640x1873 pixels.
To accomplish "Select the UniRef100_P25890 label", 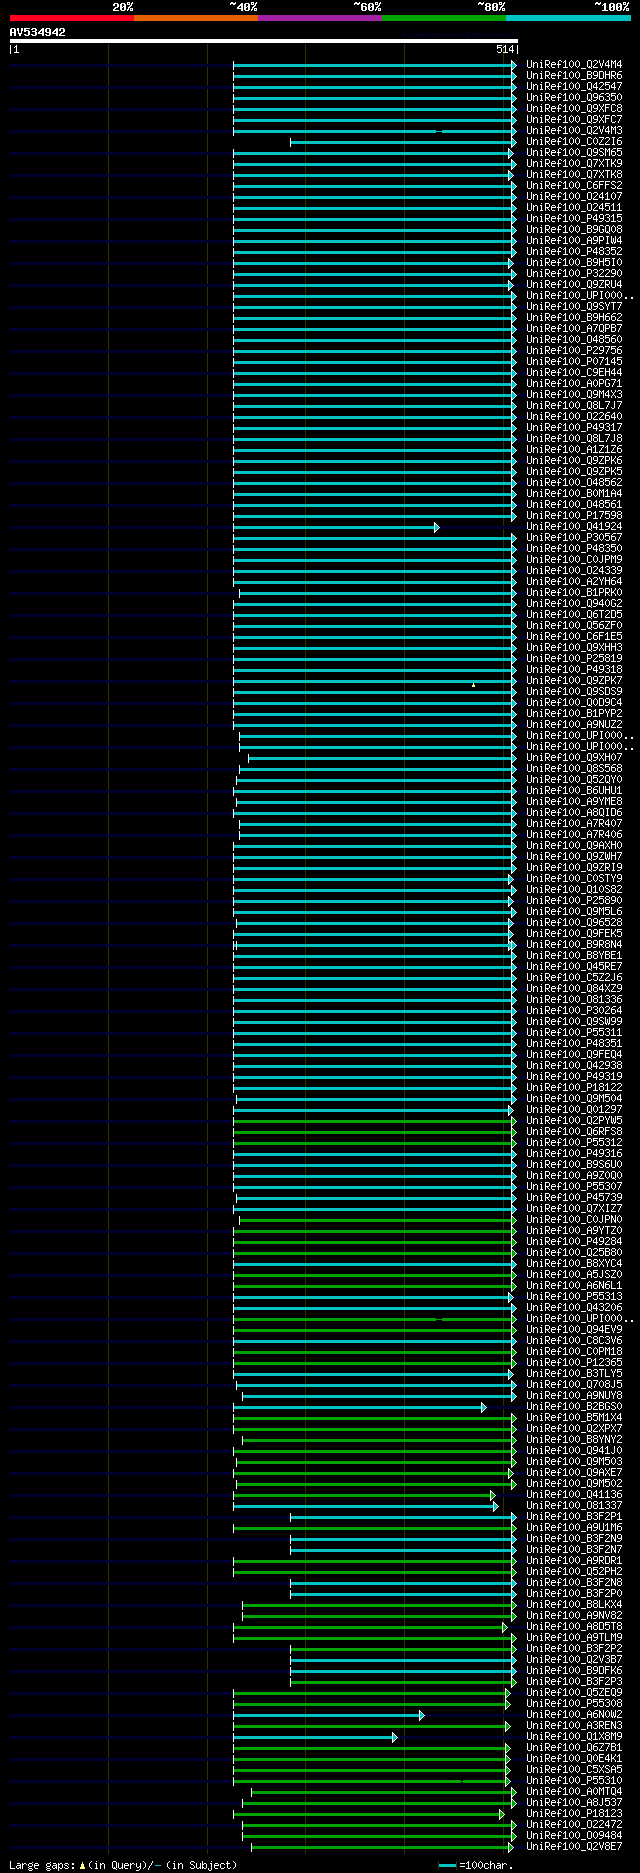I will (574, 901).
